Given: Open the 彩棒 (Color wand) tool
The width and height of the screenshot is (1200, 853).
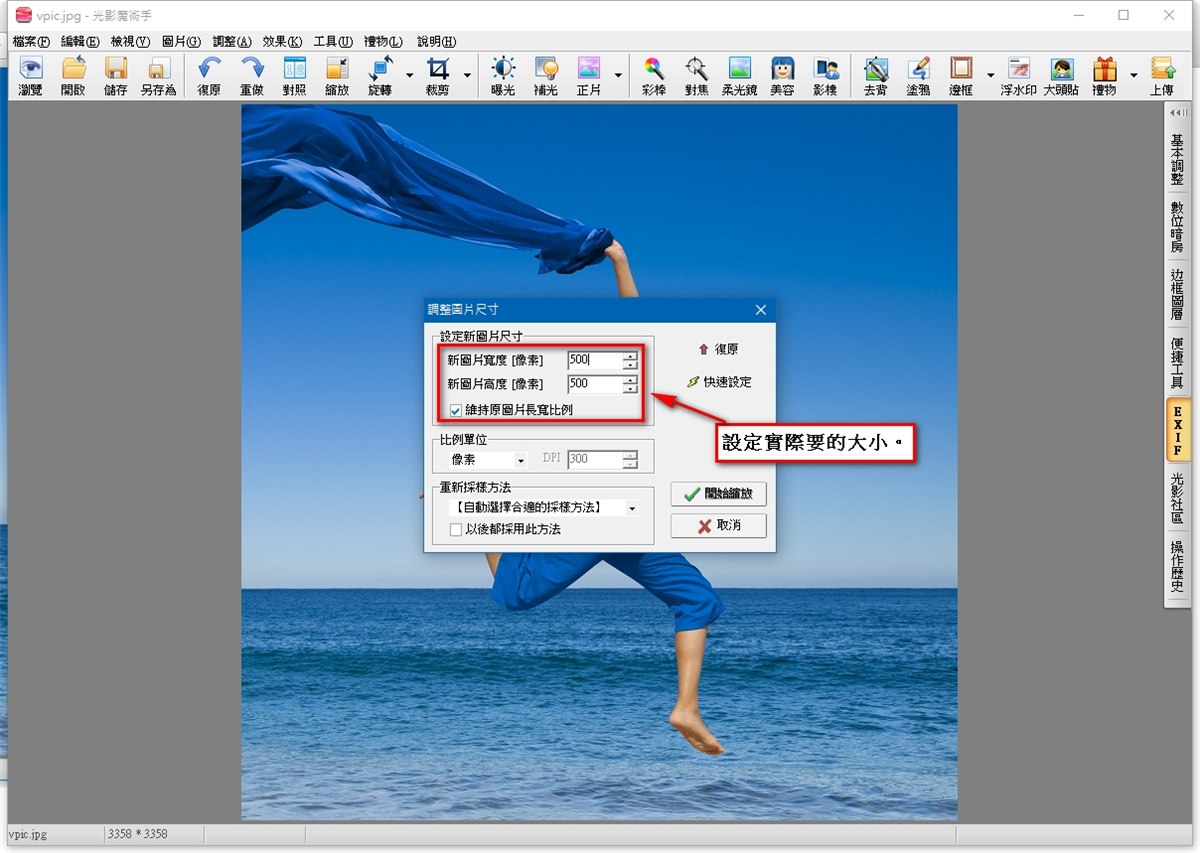Looking at the screenshot, I should (x=653, y=75).
